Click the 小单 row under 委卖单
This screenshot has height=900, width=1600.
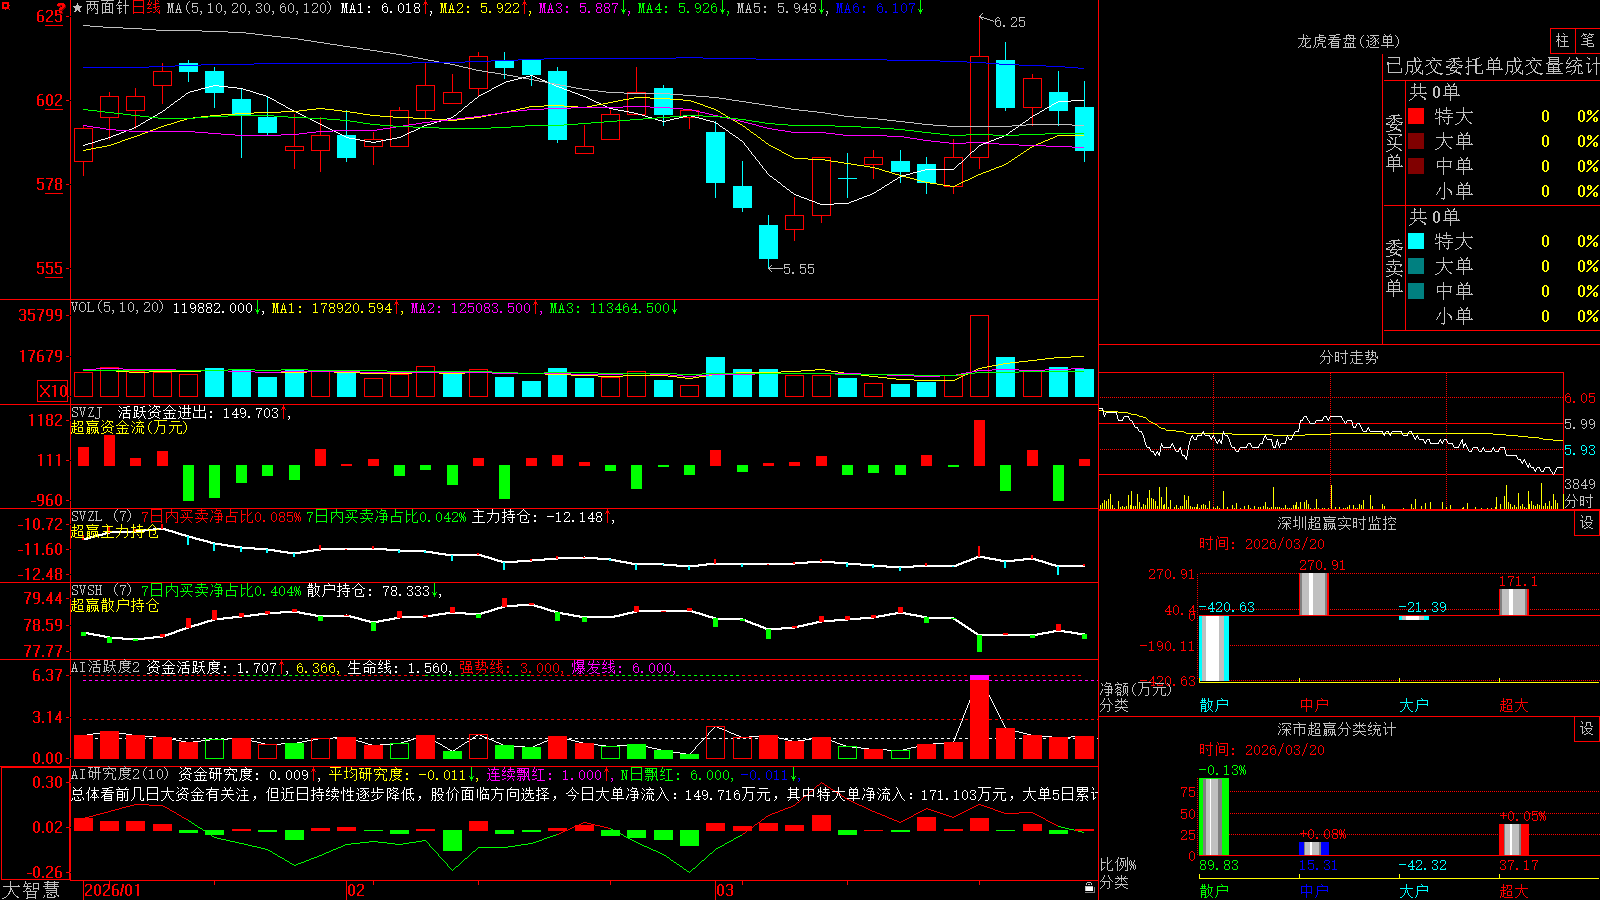tap(1503, 316)
